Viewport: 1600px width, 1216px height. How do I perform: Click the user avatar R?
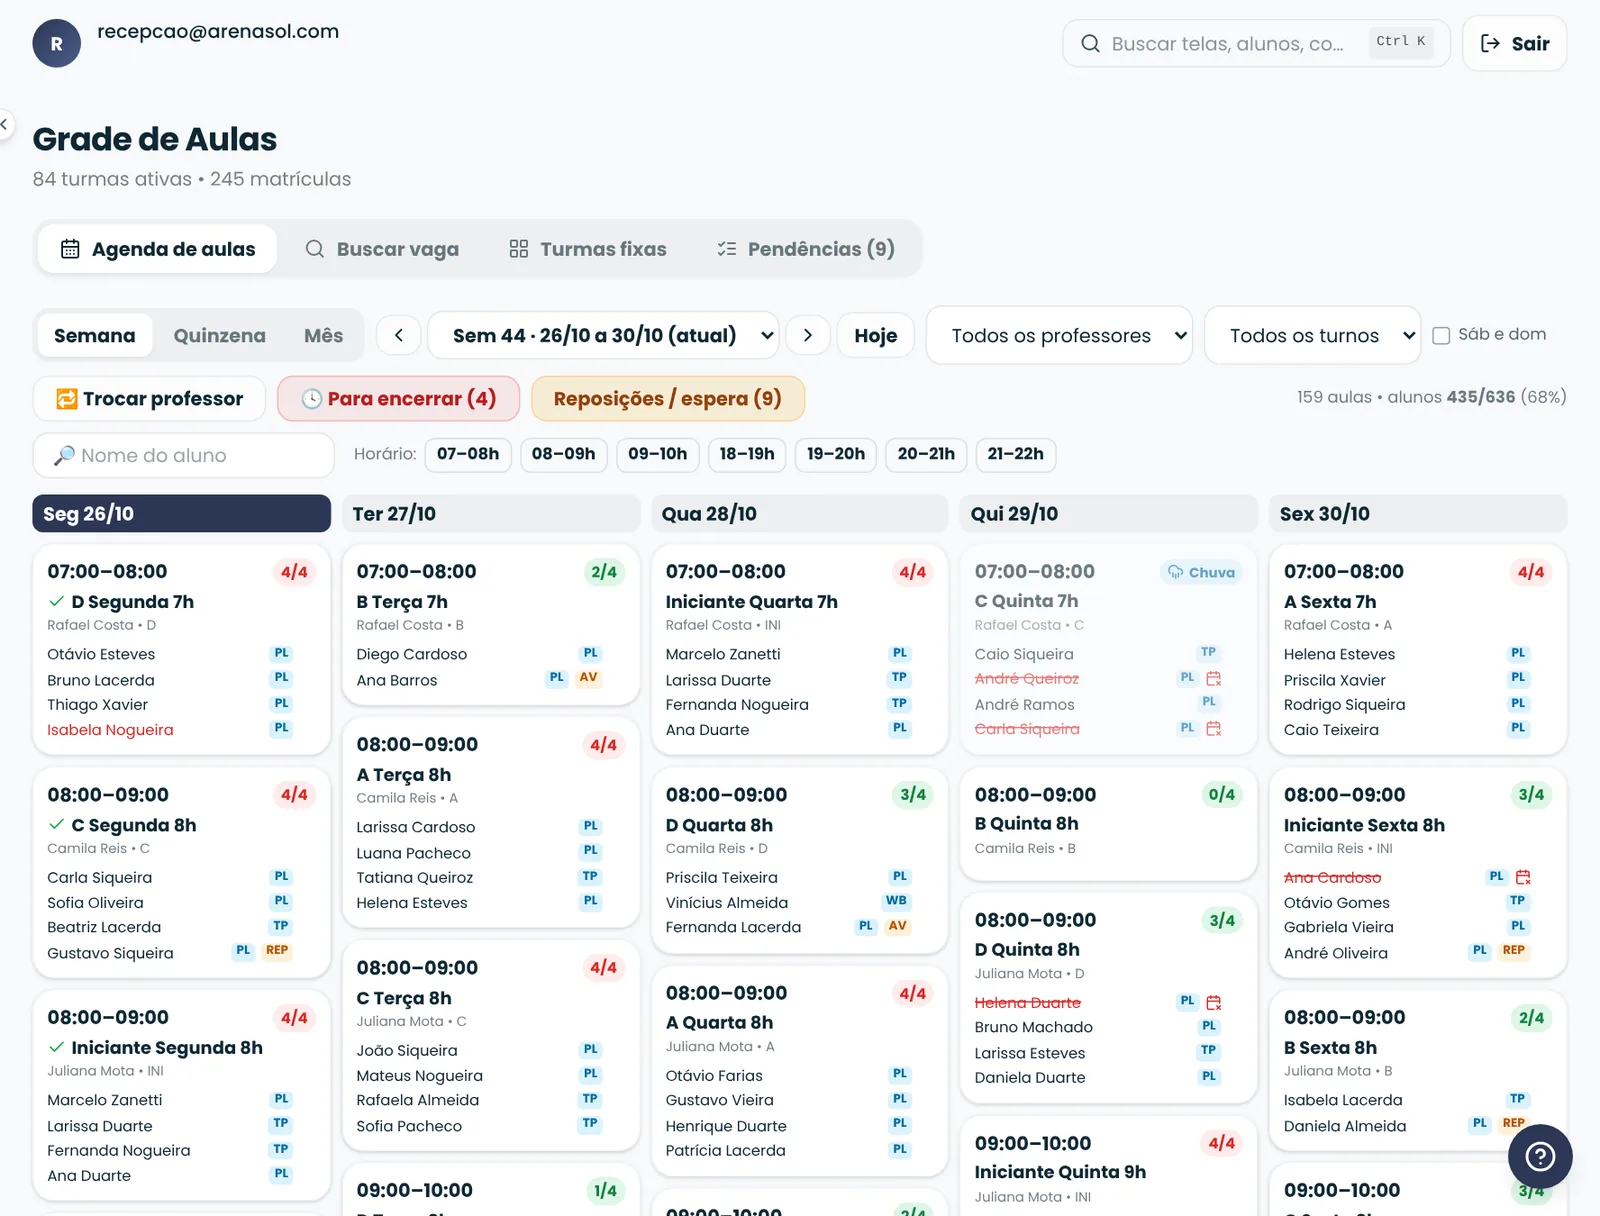click(57, 44)
